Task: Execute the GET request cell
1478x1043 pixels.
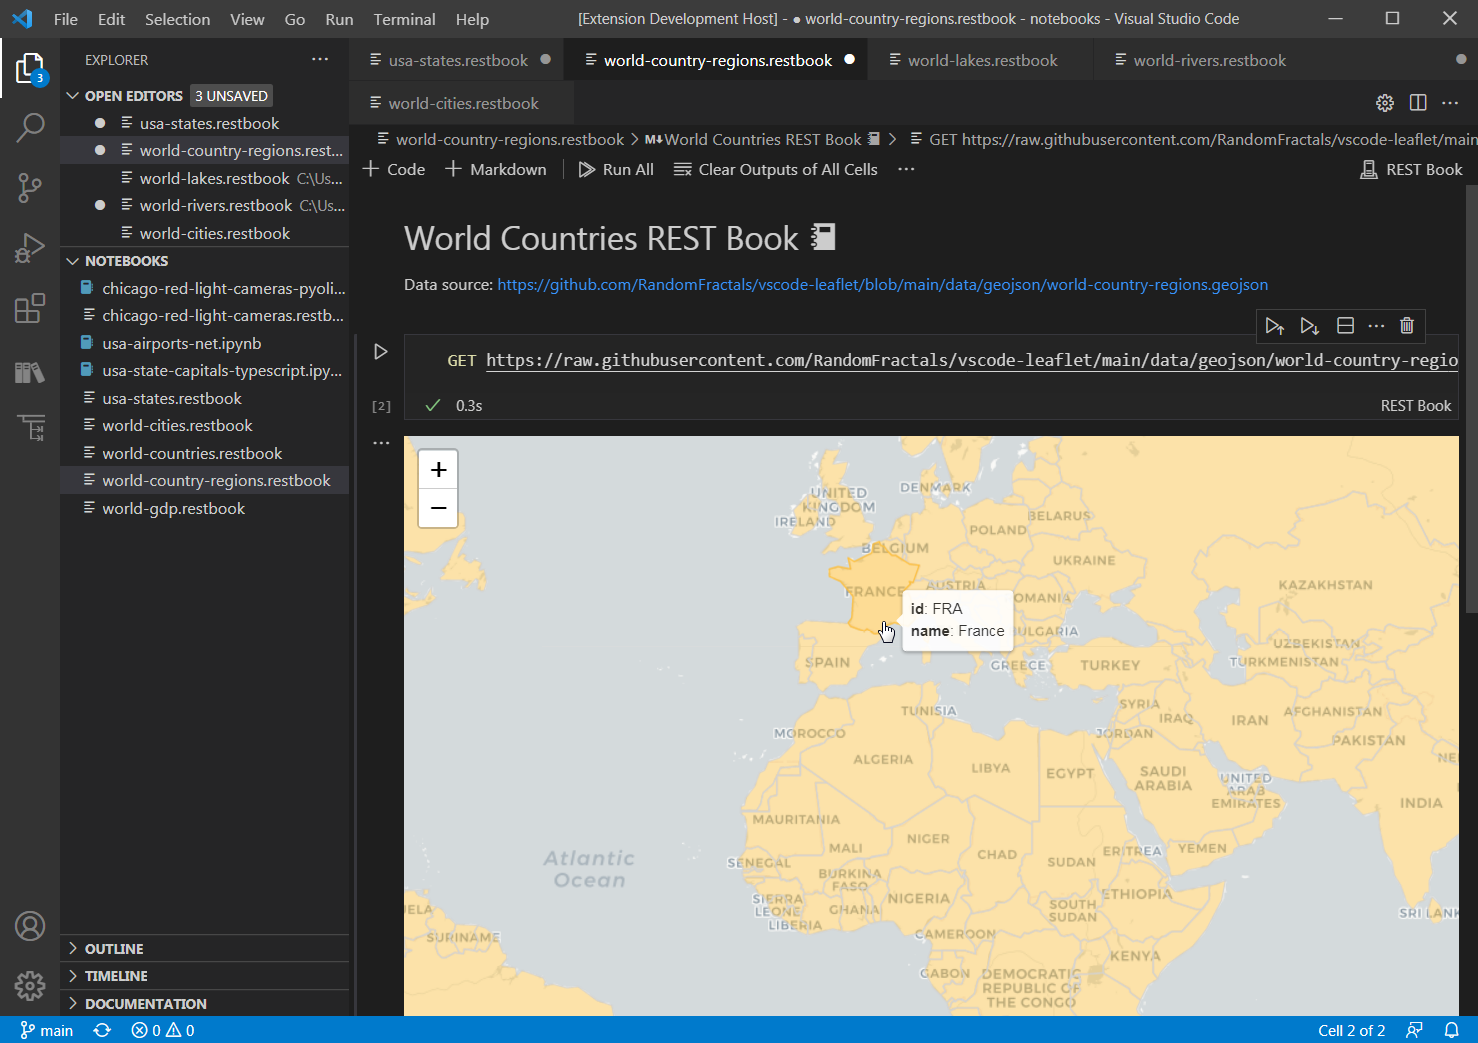Action: click(380, 352)
